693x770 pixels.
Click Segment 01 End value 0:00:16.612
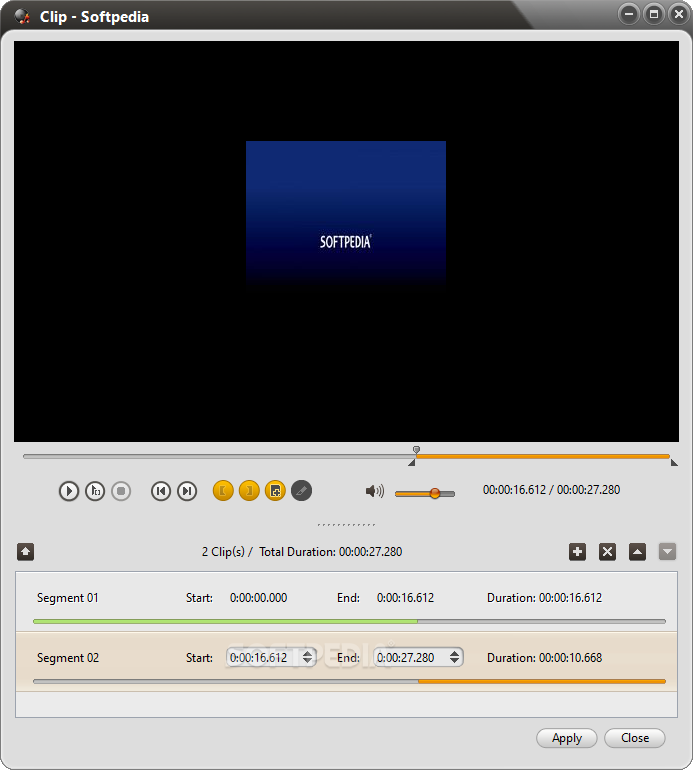click(x=405, y=598)
